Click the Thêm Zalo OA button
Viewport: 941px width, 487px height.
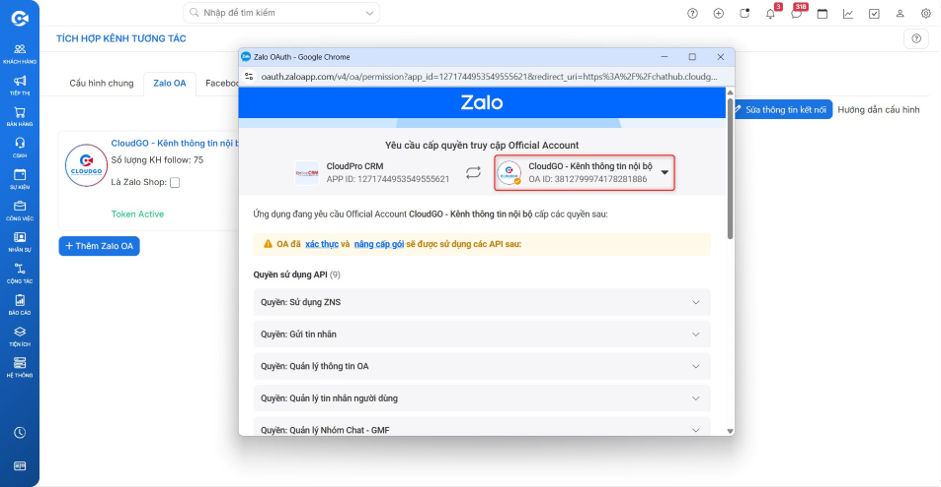(99, 246)
